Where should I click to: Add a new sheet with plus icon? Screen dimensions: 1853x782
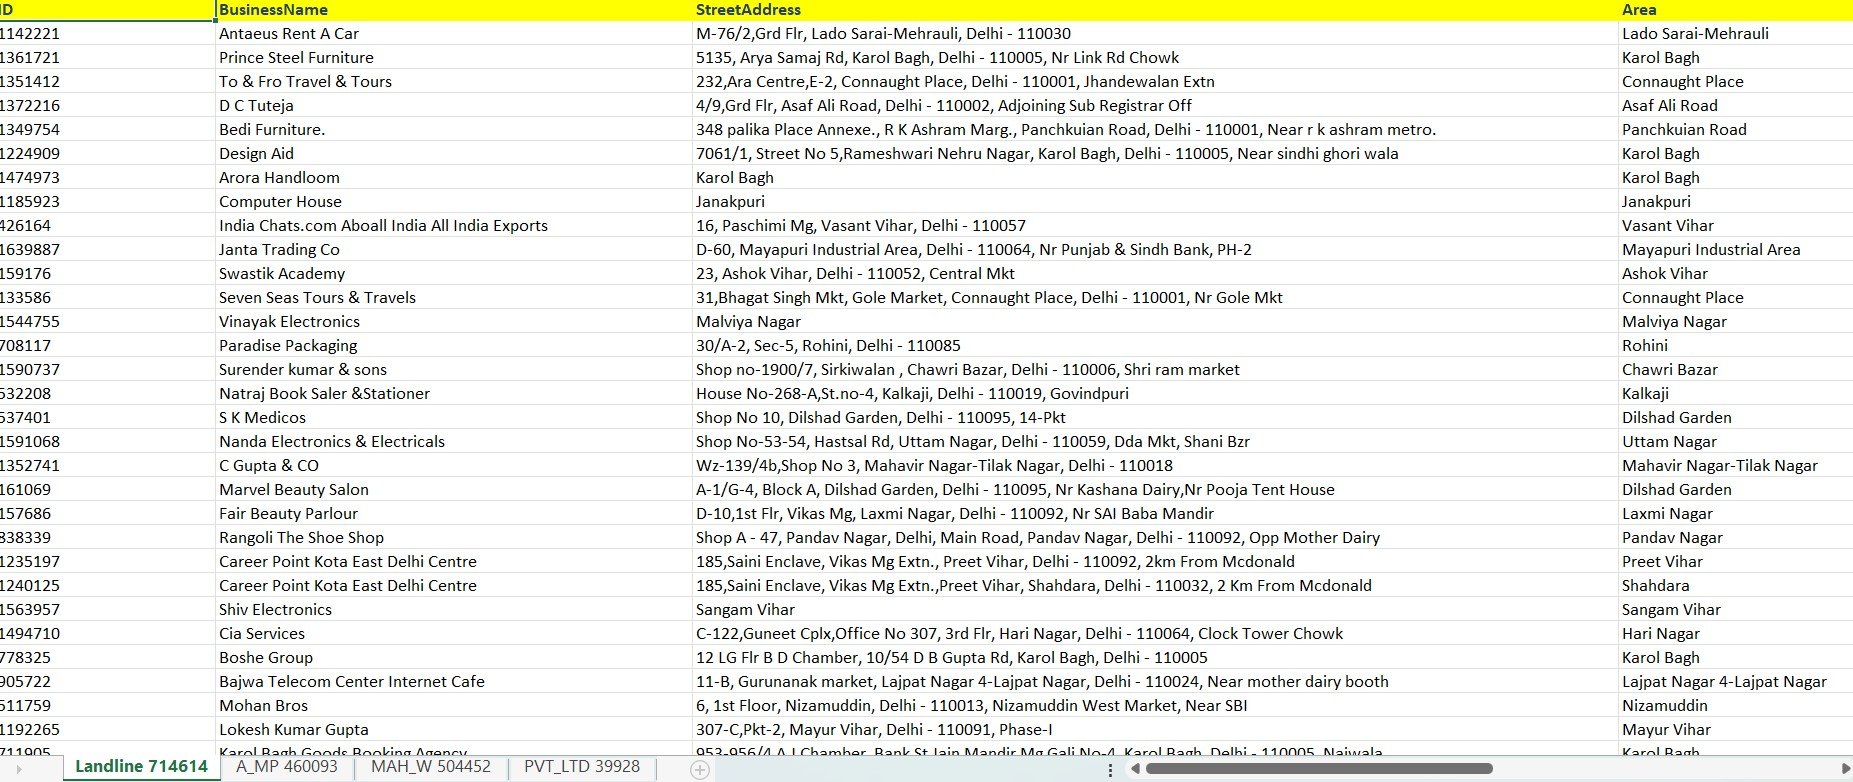(x=700, y=769)
